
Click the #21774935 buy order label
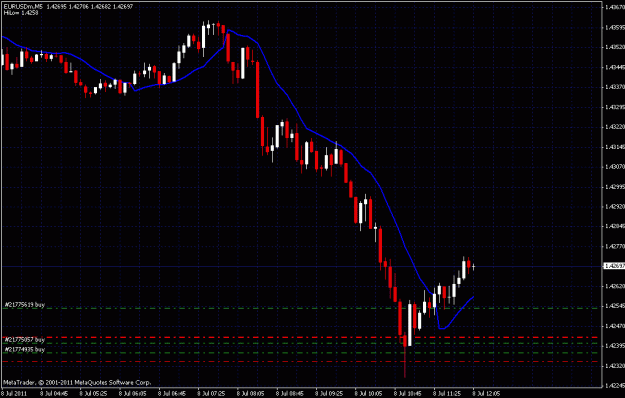[x=25, y=349]
